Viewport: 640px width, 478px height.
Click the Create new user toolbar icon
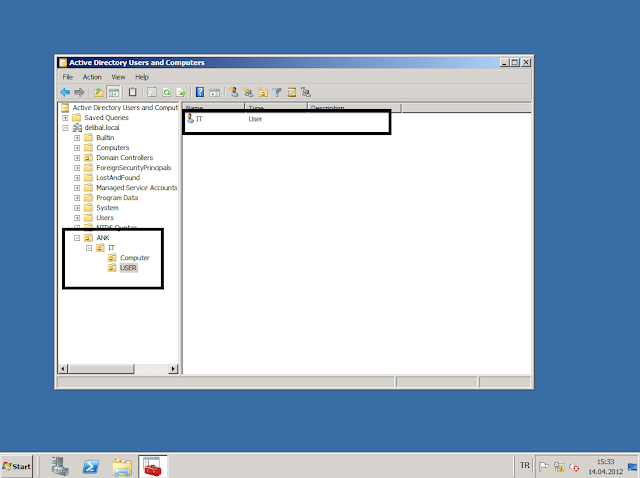pos(233,91)
